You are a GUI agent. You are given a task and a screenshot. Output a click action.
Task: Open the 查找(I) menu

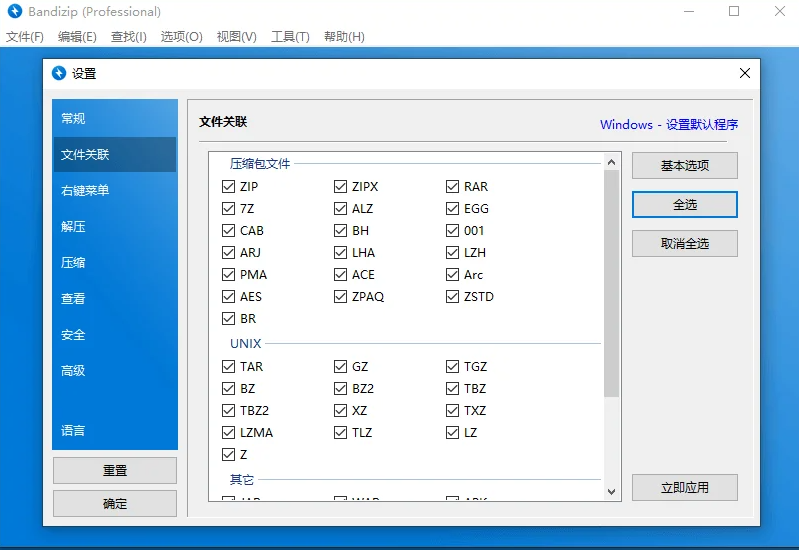coord(128,37)
